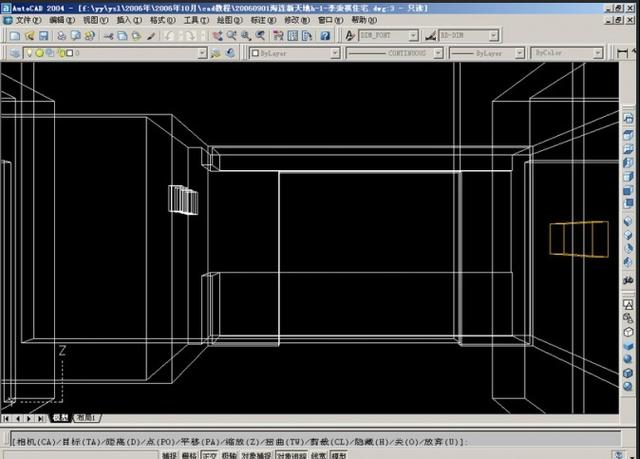Open the Layer Properties Manager icon
640x459 pixels.
15,53
